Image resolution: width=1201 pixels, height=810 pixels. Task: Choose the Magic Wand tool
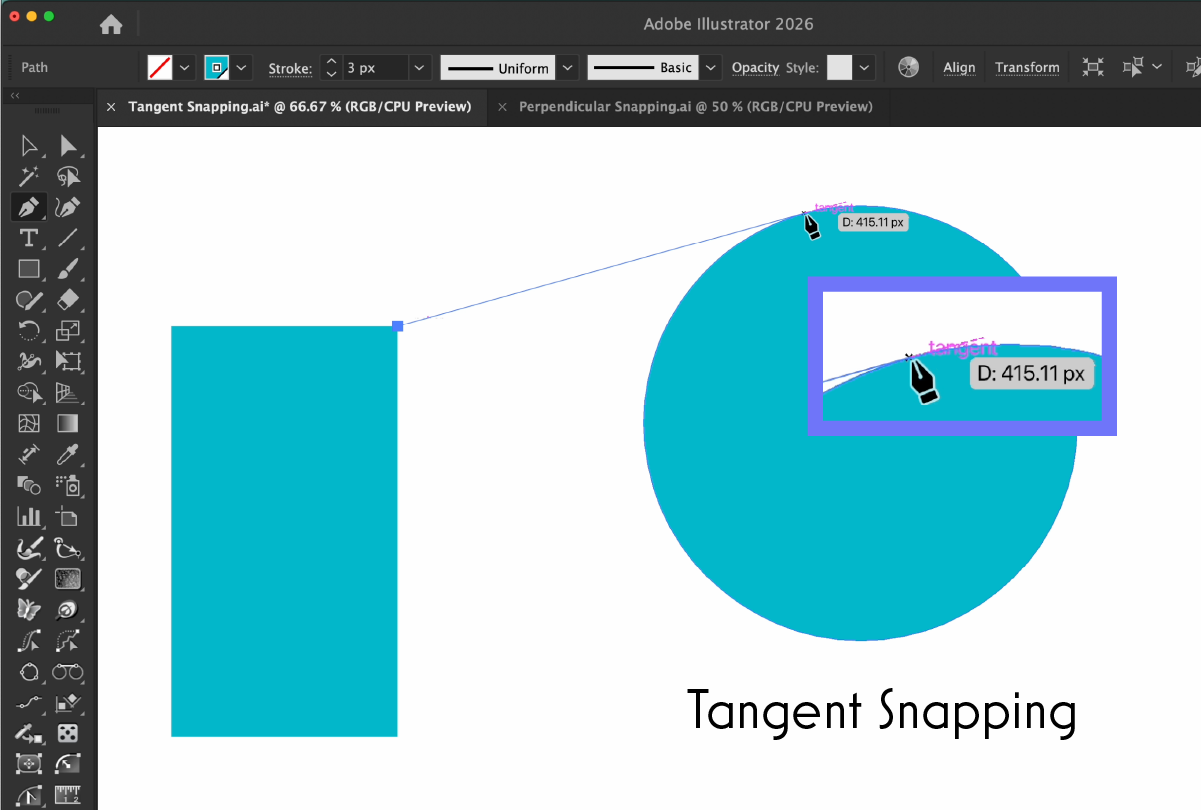29,177
